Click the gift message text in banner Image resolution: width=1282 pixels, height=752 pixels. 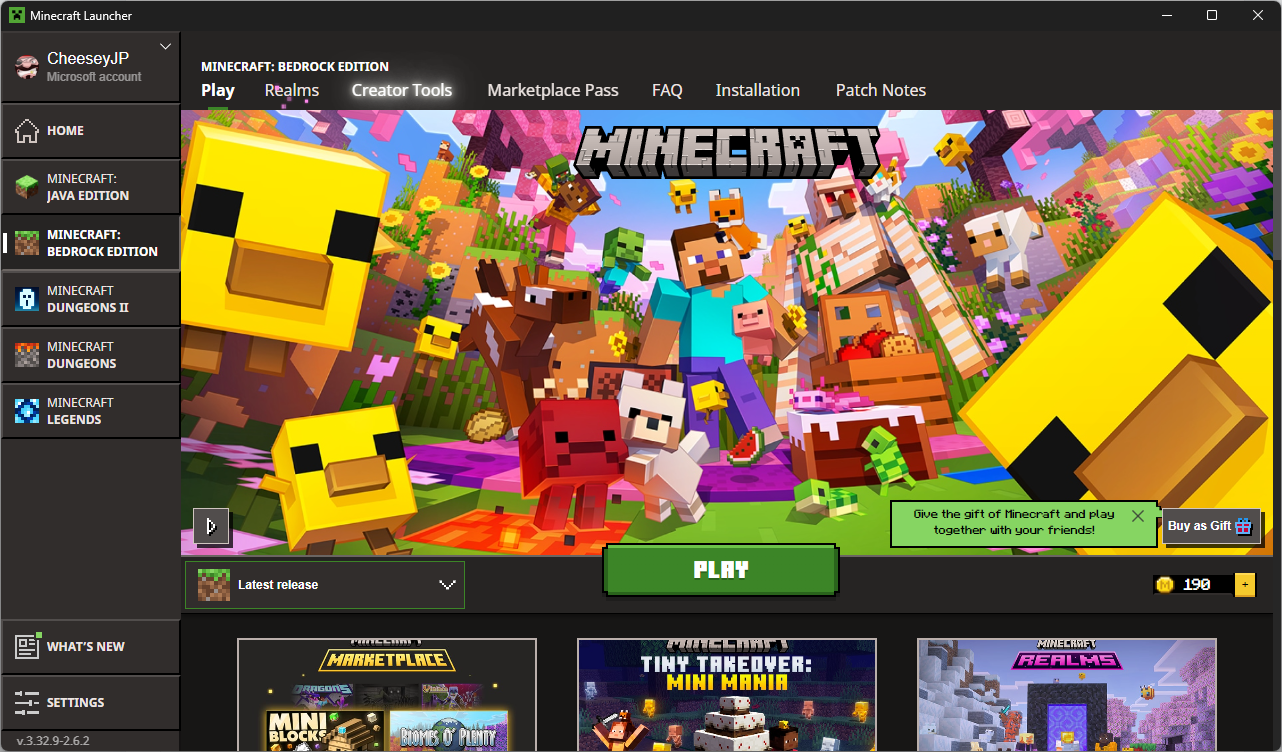[x=1014, y=522]
